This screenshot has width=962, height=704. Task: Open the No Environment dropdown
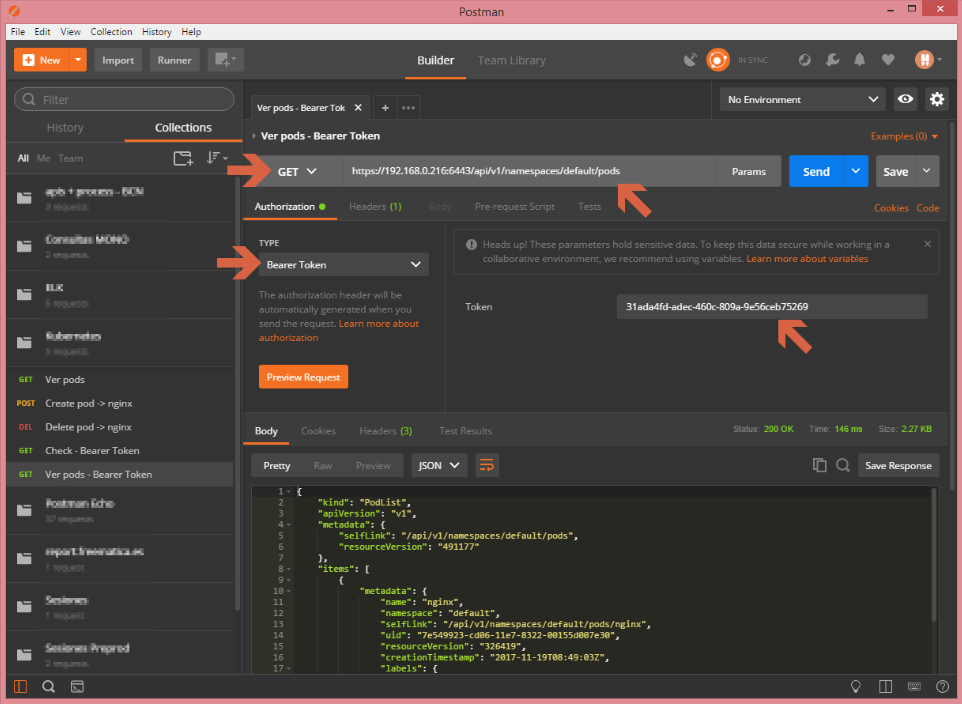[802, 99]
